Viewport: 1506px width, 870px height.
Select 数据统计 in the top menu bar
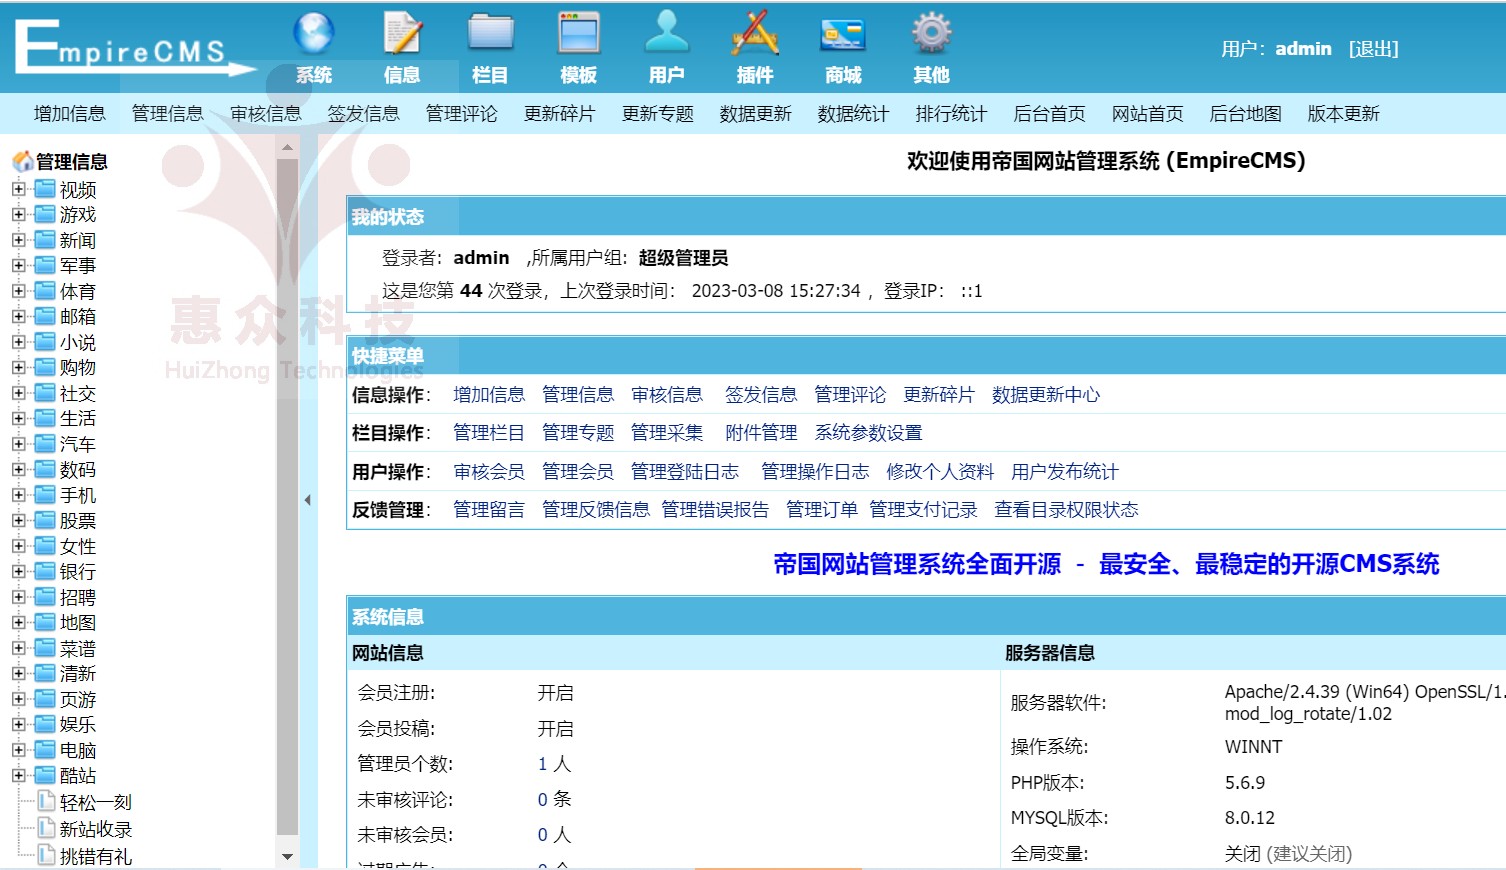[x=853, y=114]
